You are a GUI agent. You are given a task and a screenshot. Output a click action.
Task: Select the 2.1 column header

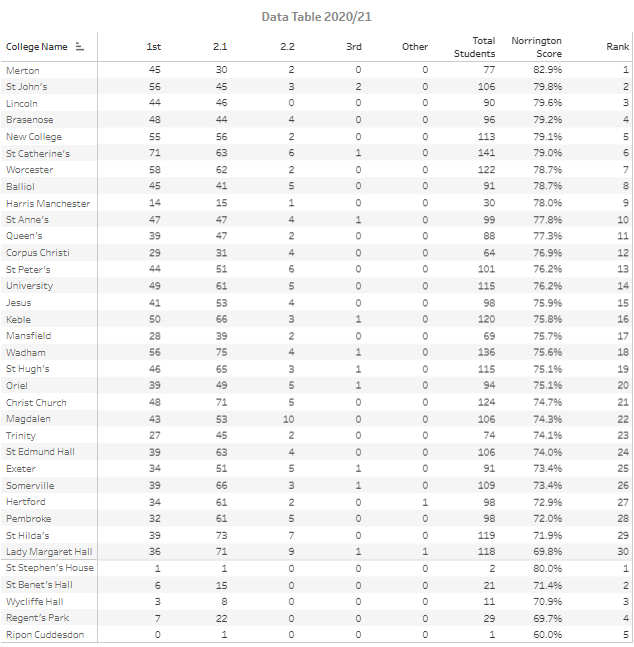click(220, 47)
